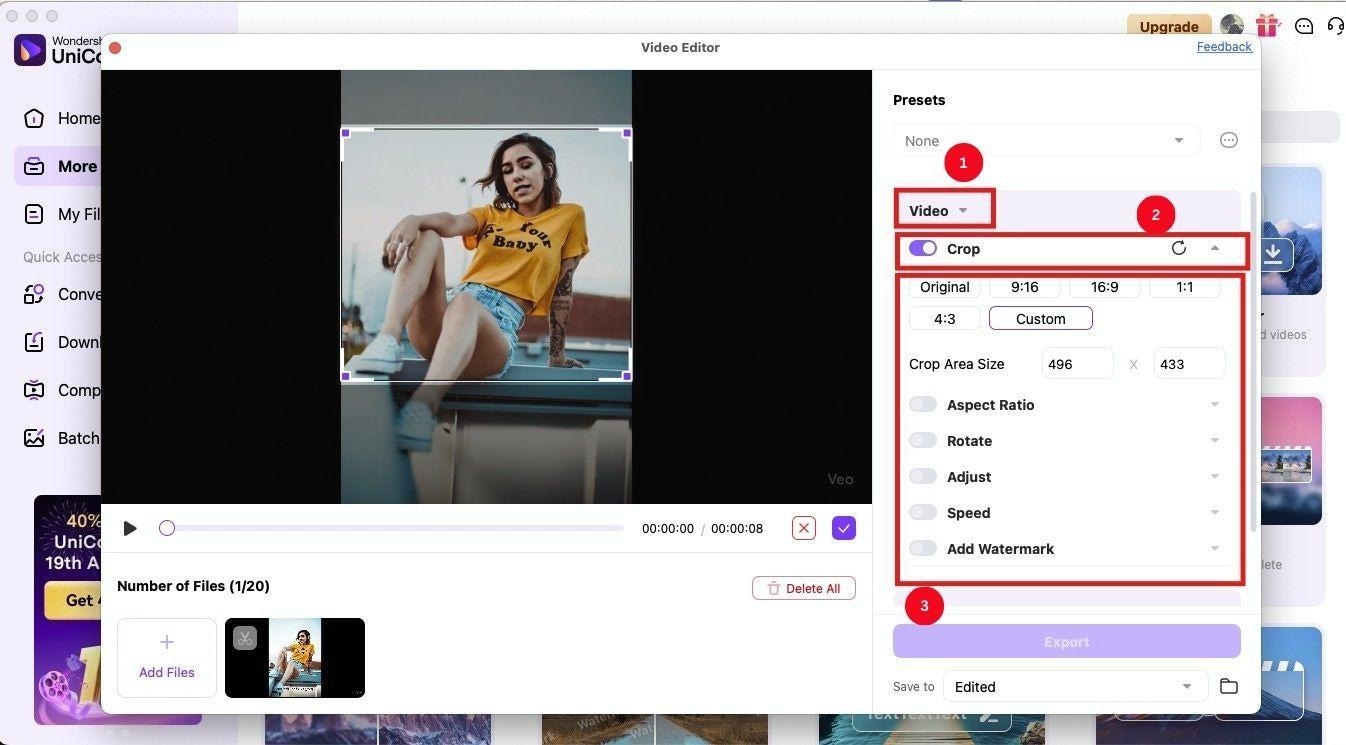Open the Converter tool in Quick Access
Screen dimensions: 1346x745
[60, 294]
